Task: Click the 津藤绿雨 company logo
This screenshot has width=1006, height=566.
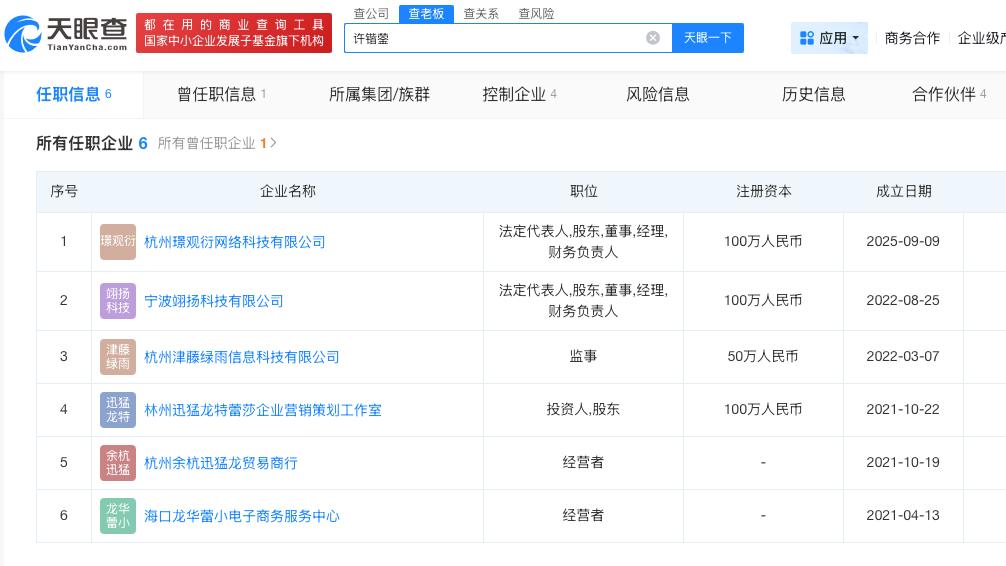Action: [118, 357]
